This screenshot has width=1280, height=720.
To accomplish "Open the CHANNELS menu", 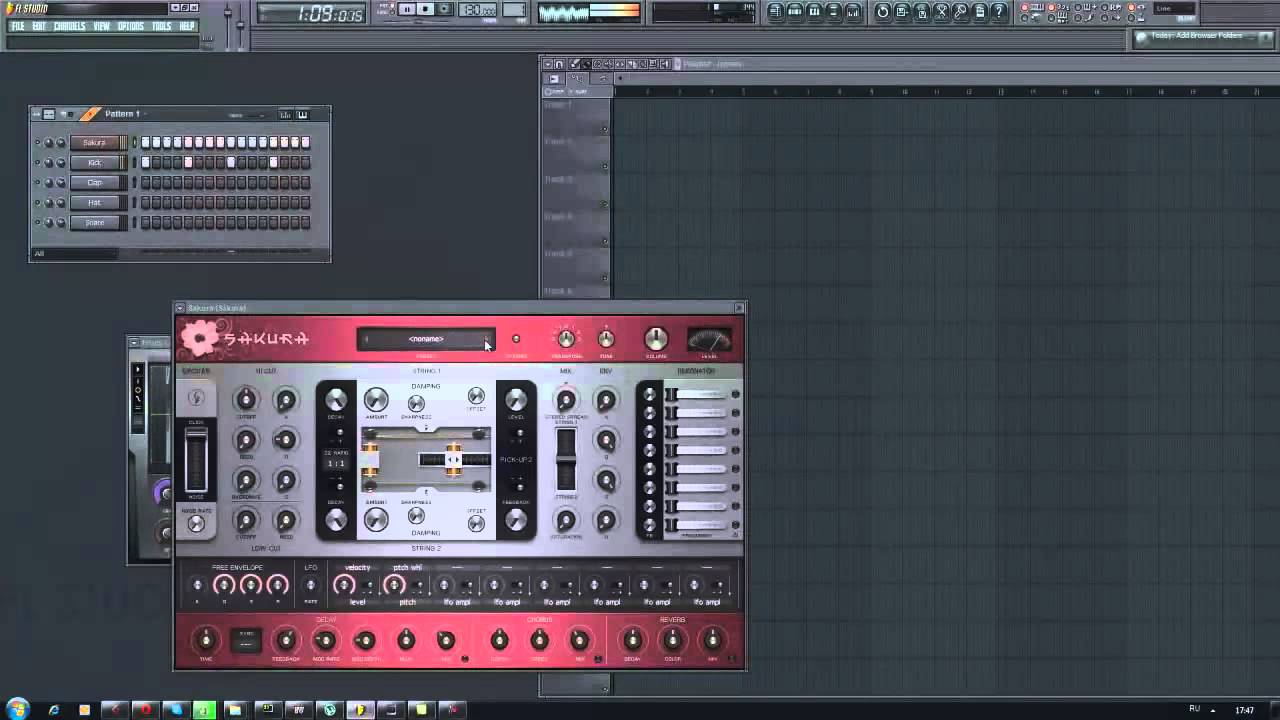I will (69, 26).
